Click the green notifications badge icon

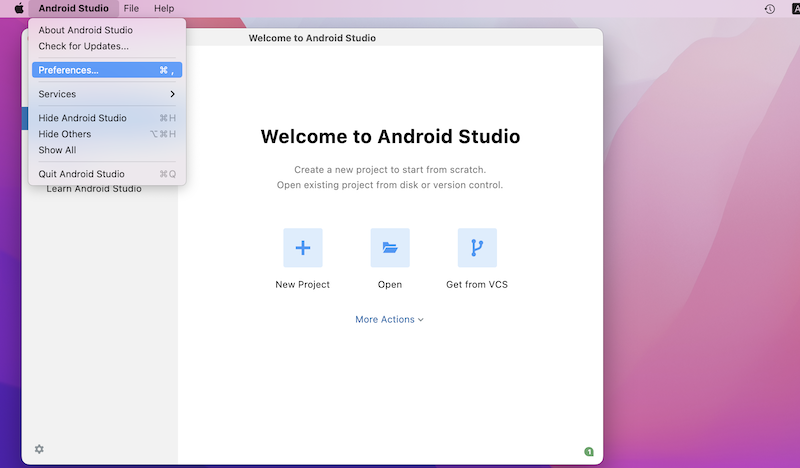pos(589,452)
